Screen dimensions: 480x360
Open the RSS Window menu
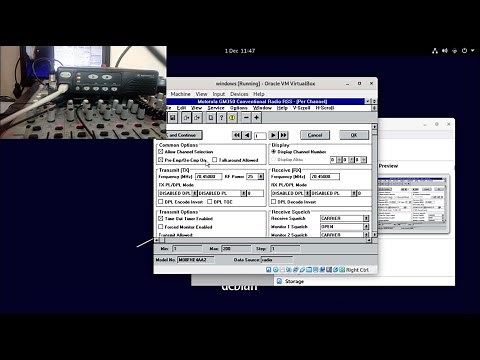pos(262,108)
